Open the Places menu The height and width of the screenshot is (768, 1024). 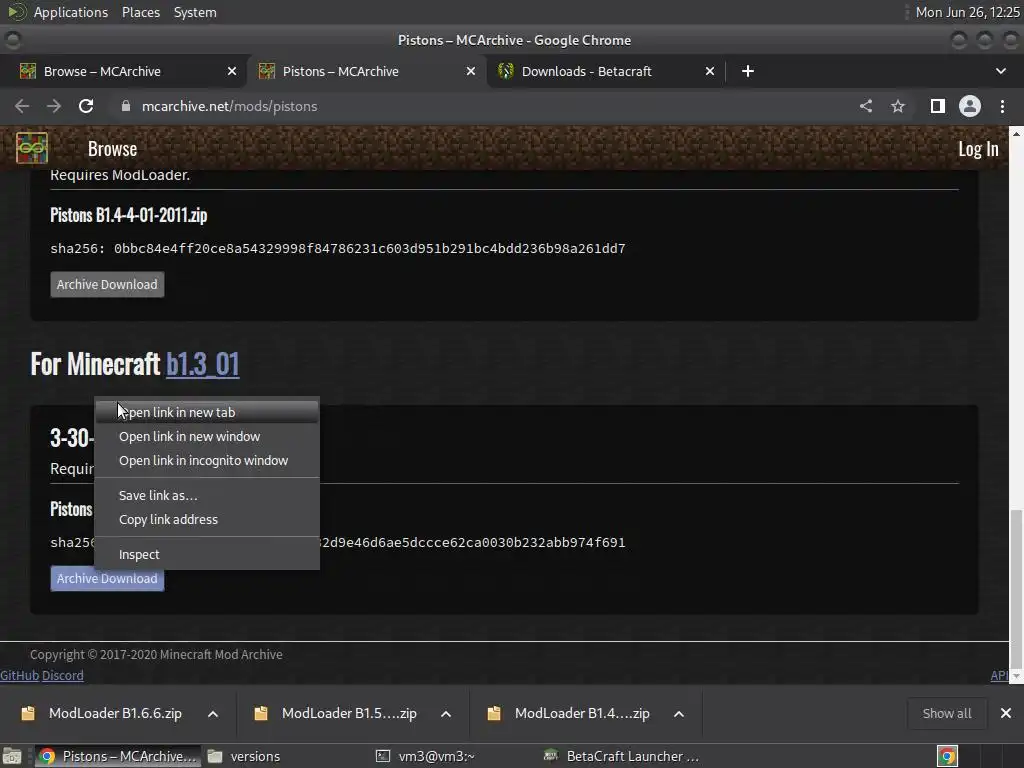pos(140,12)
